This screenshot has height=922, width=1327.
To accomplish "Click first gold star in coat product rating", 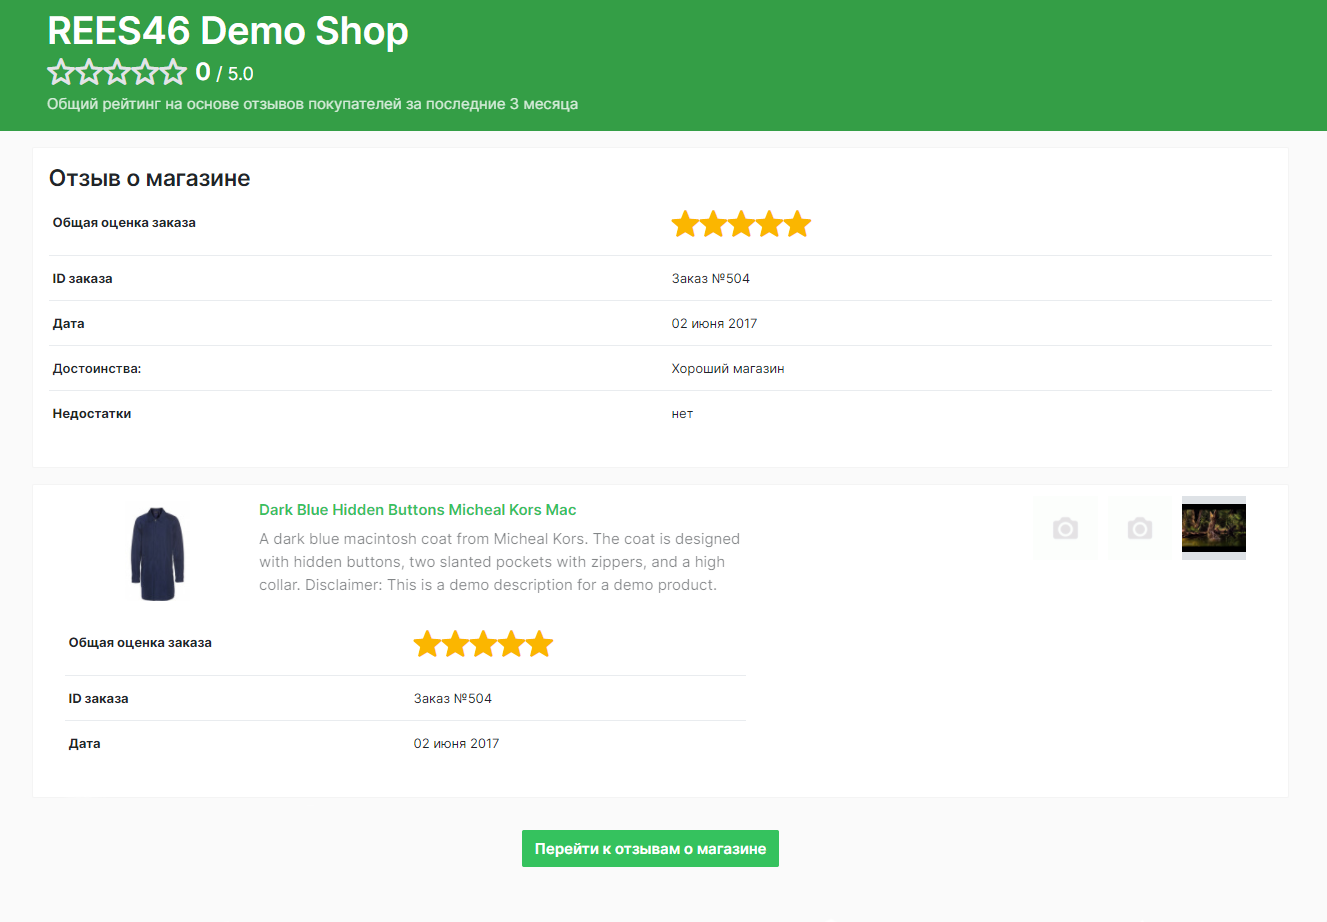I will pos(427,644).
